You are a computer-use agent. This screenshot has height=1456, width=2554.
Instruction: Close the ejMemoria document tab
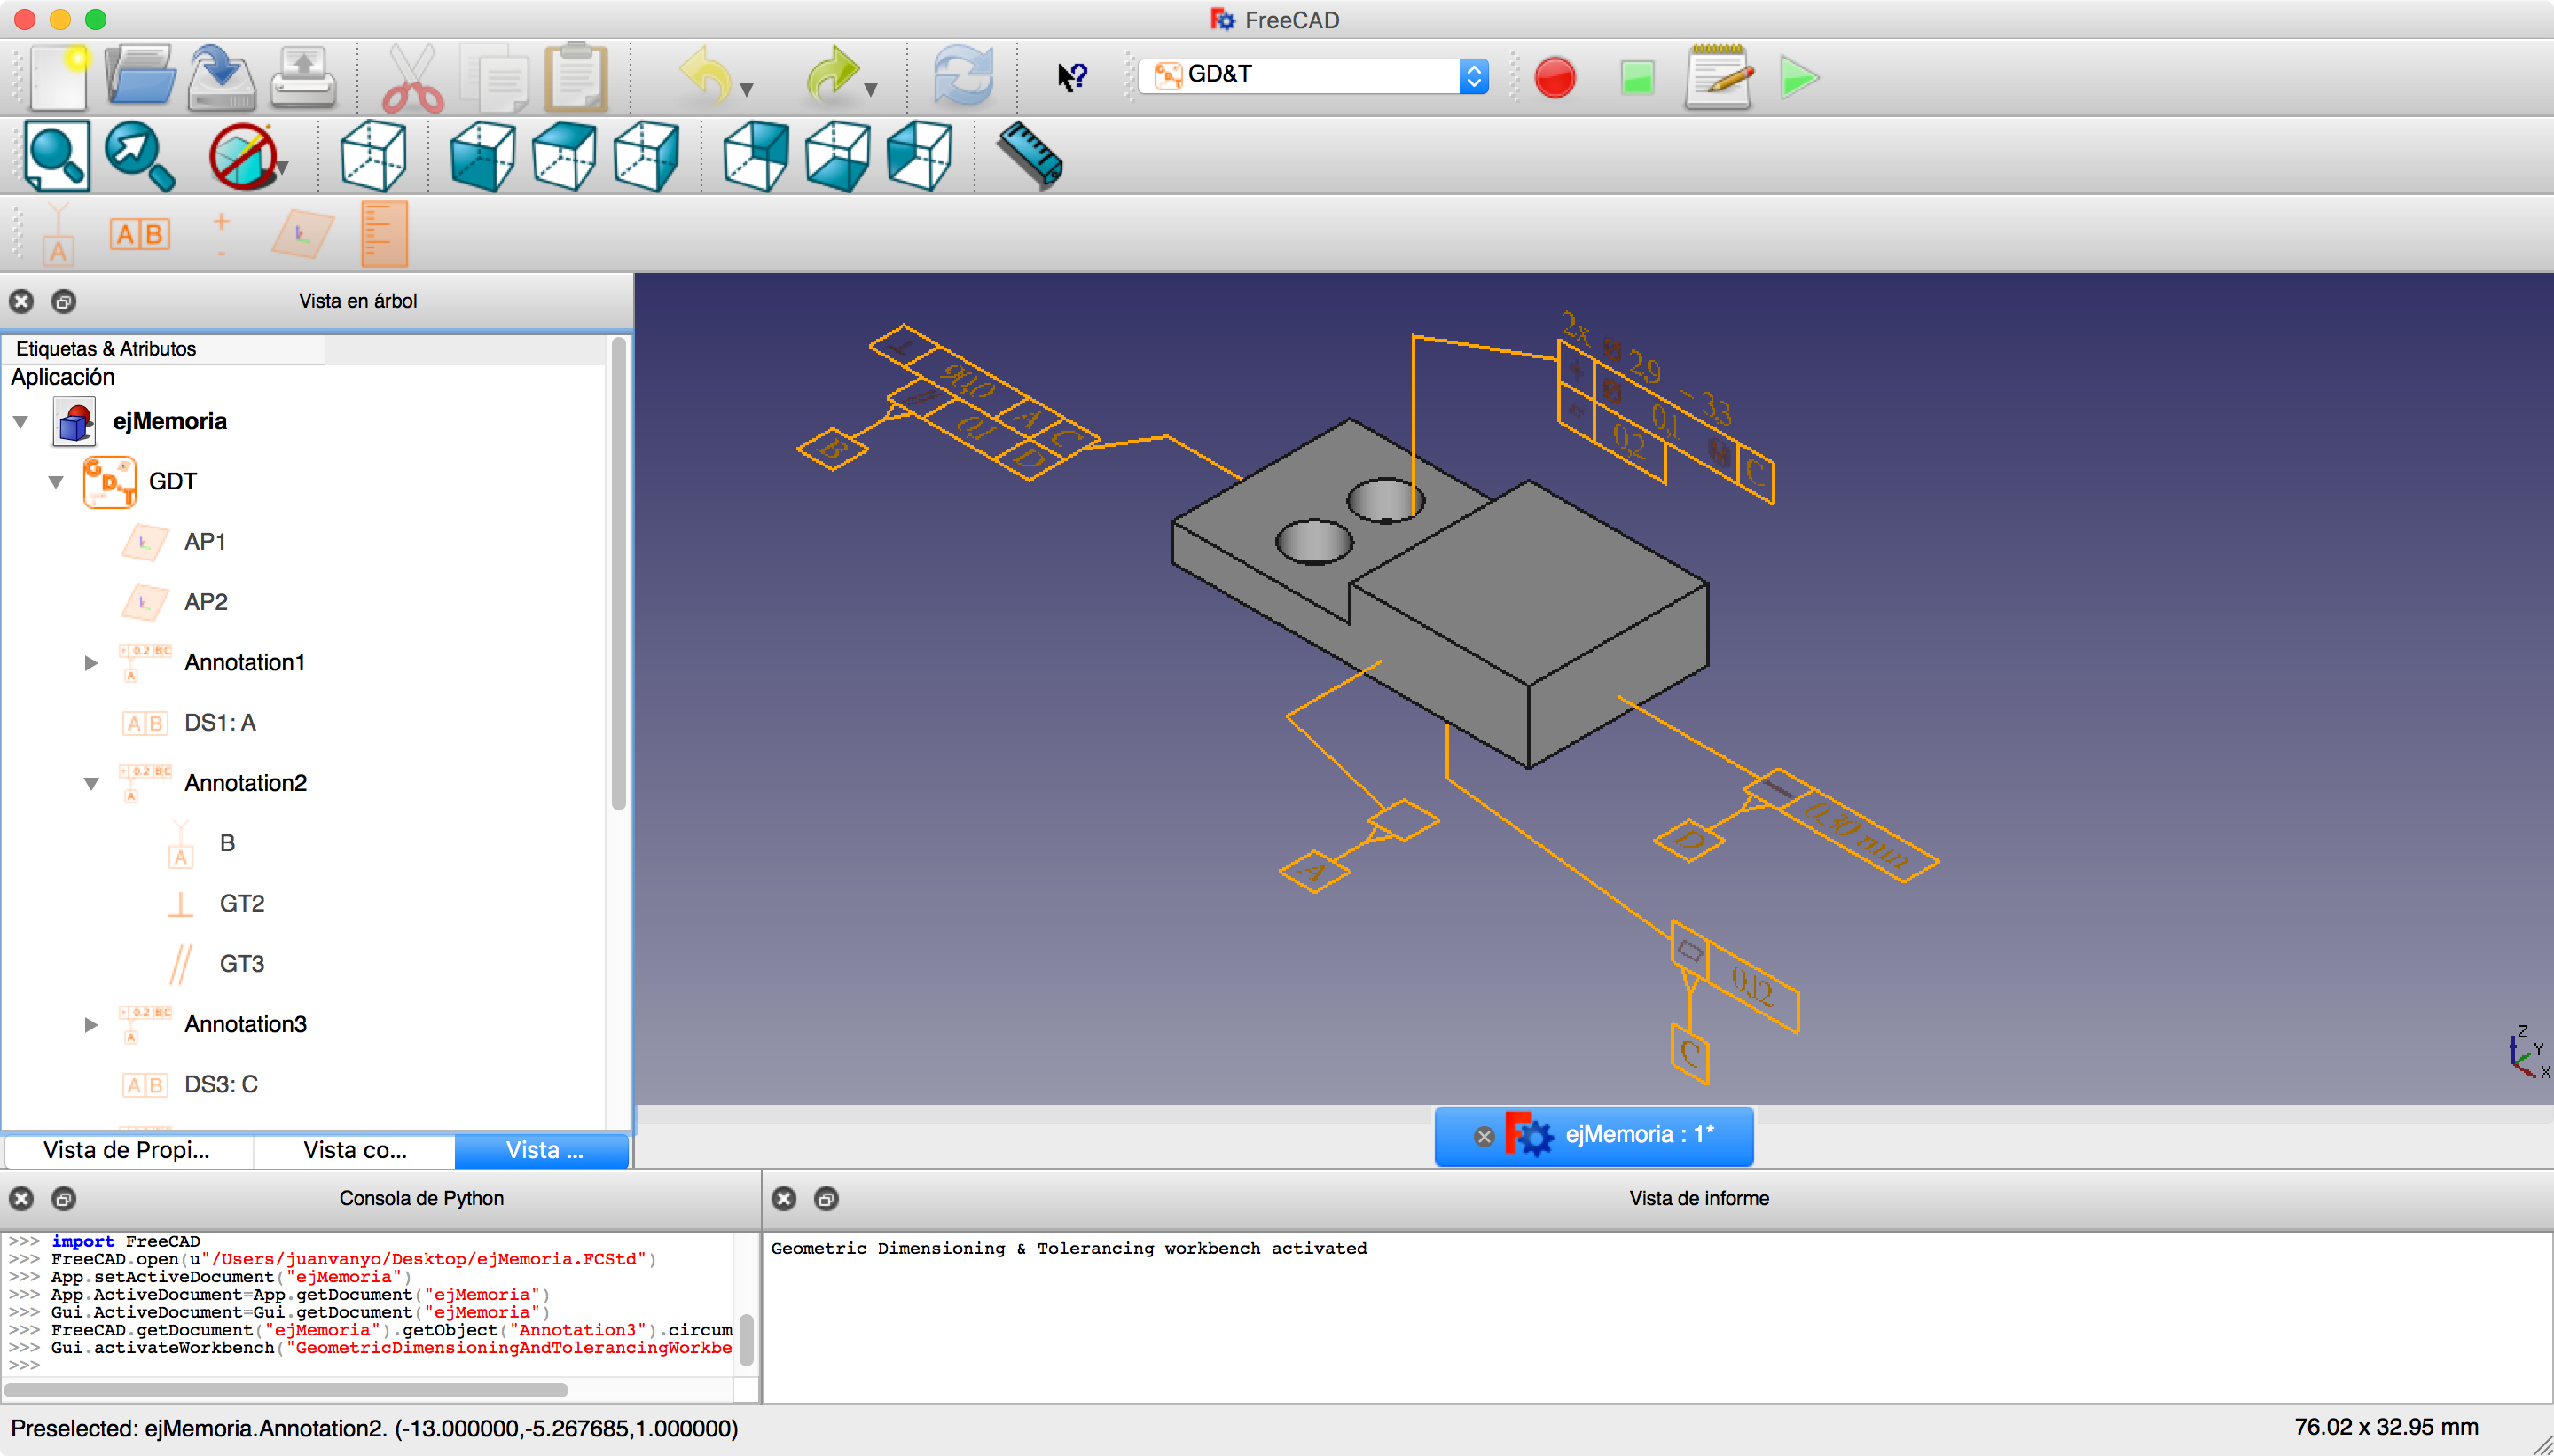pyautogui.click(x=1484, y=1137)
